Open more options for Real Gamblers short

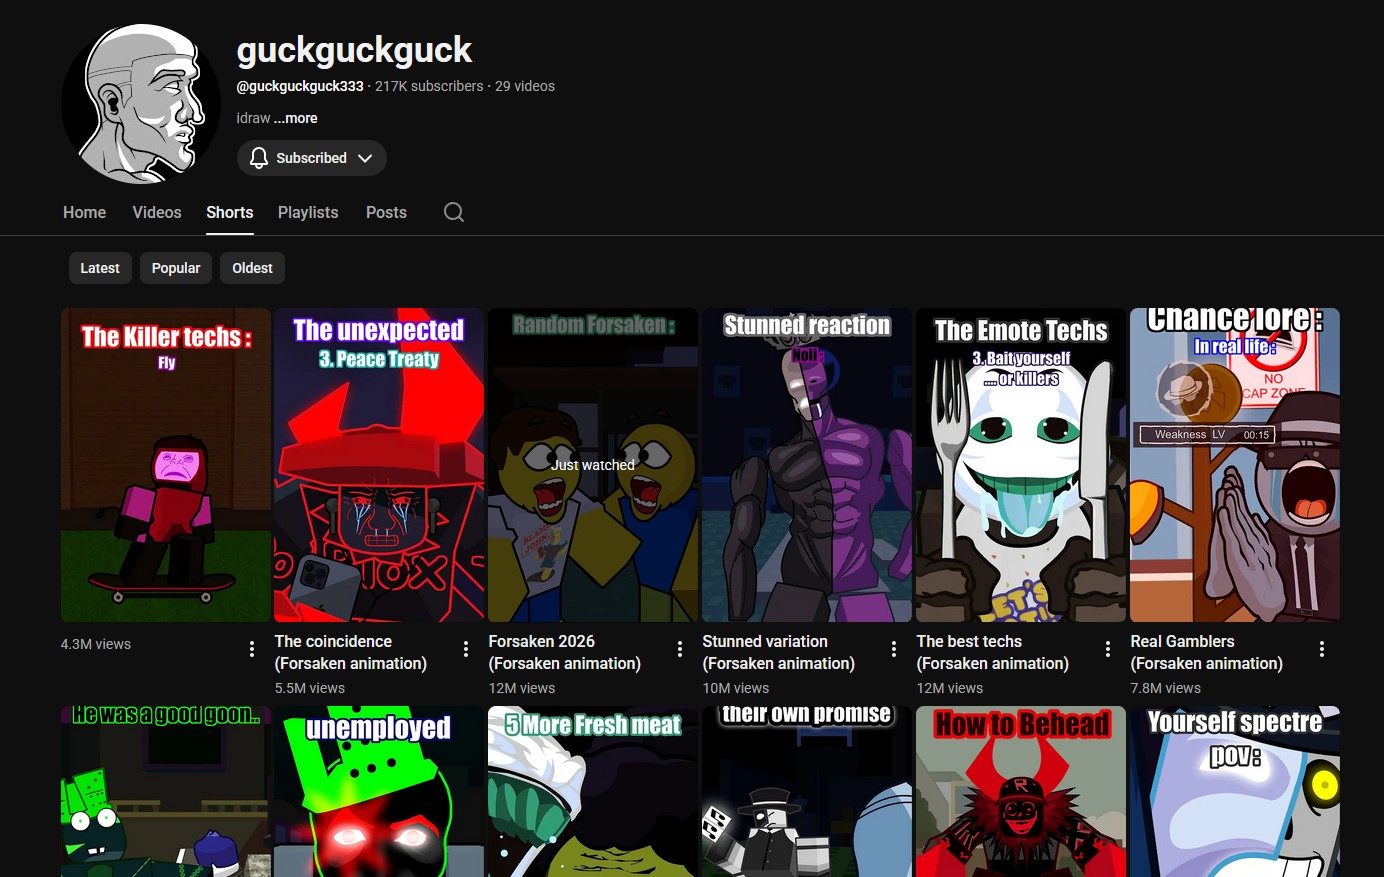click(1322, 649)
